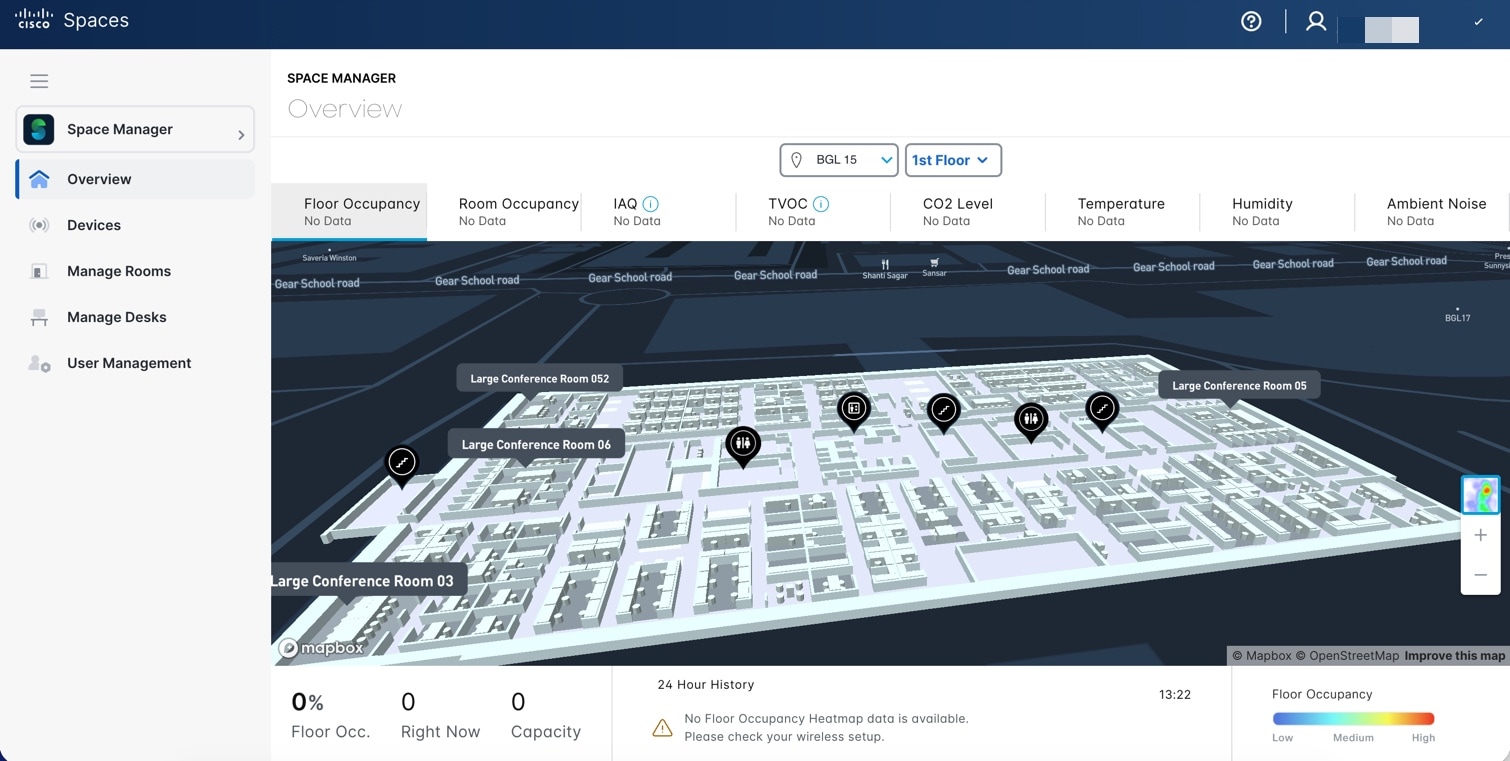Click the Large Conference Room 052 label
The height and width of the screenshot is (761, 1510).
540,379
